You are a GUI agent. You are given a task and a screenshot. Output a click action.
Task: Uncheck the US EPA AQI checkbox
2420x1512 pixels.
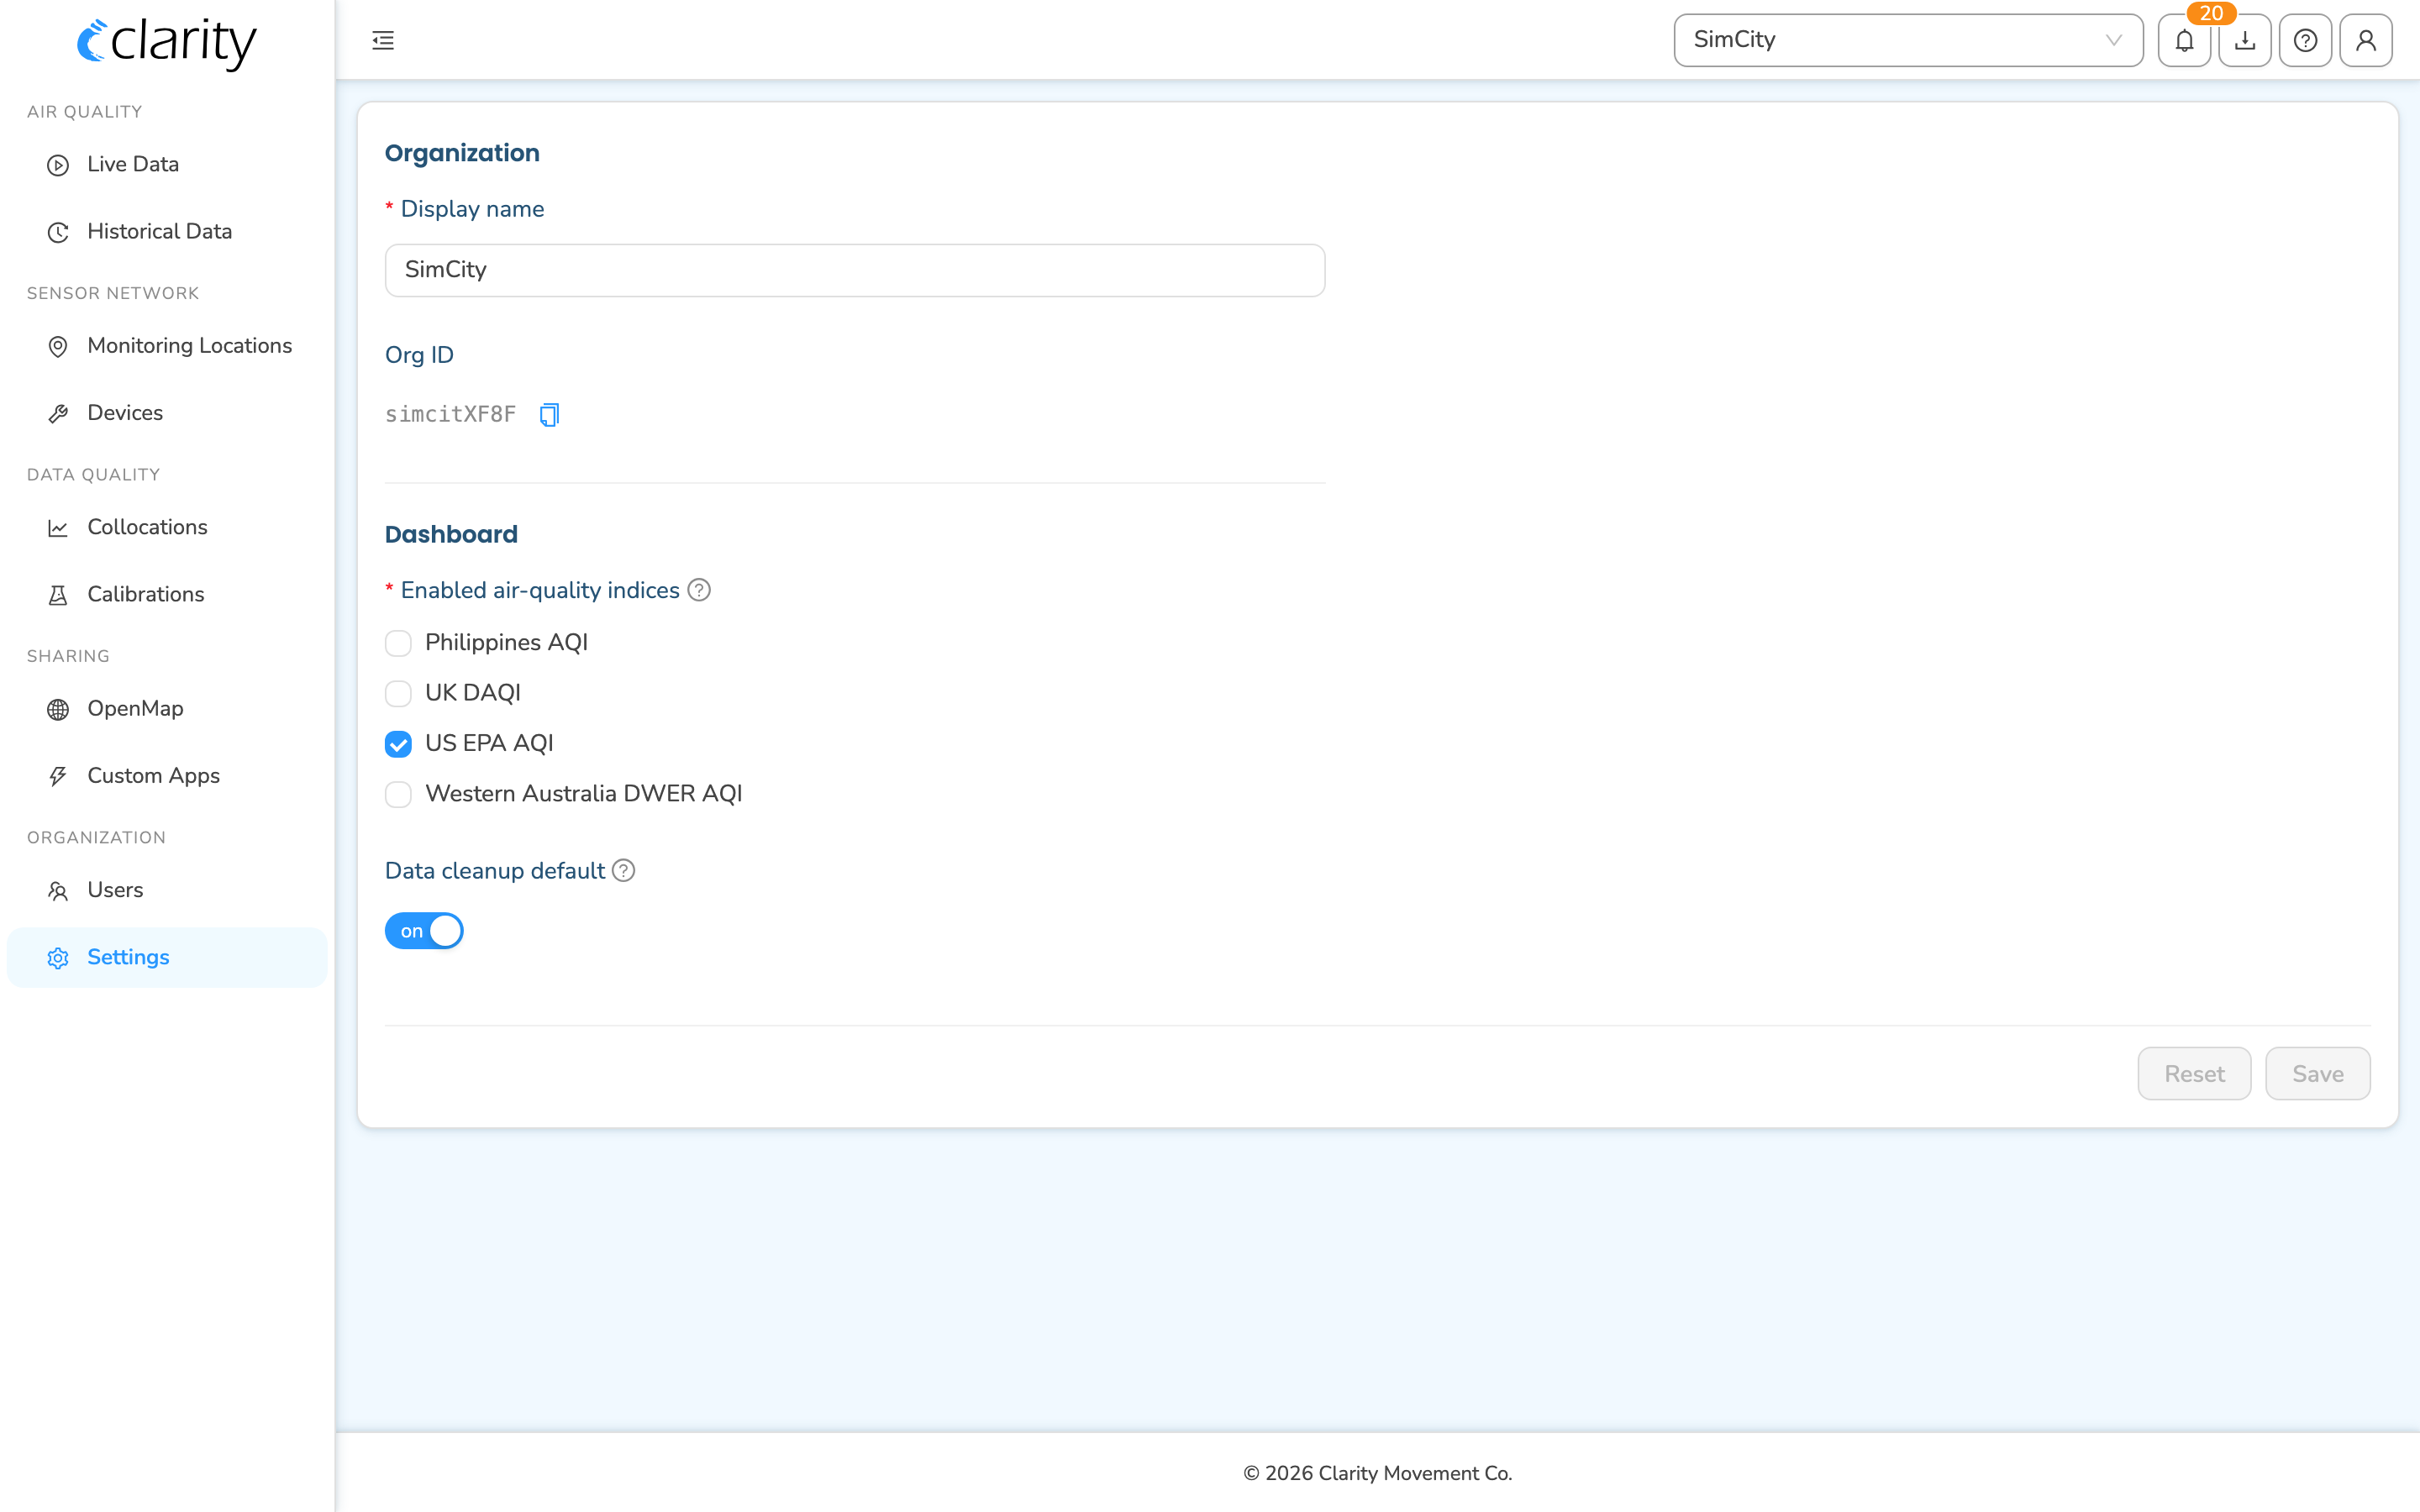tap(398, 744)
